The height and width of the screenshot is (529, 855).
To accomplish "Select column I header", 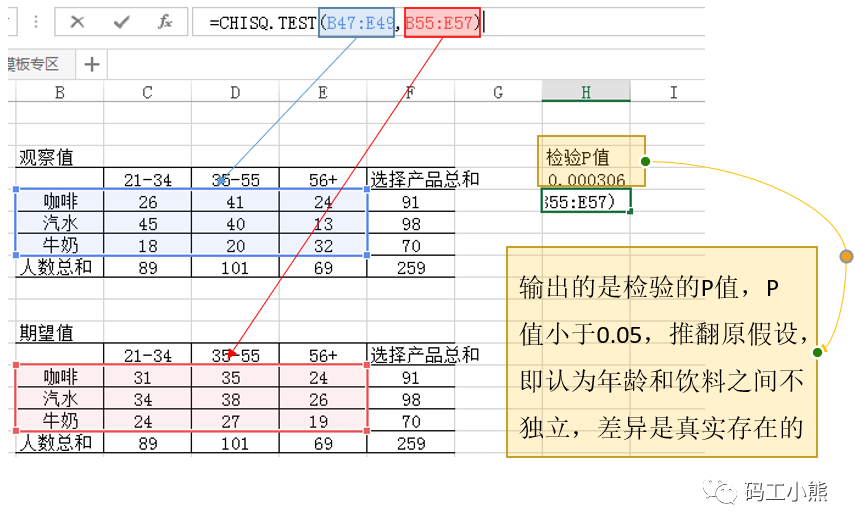I will pos(674,93).
